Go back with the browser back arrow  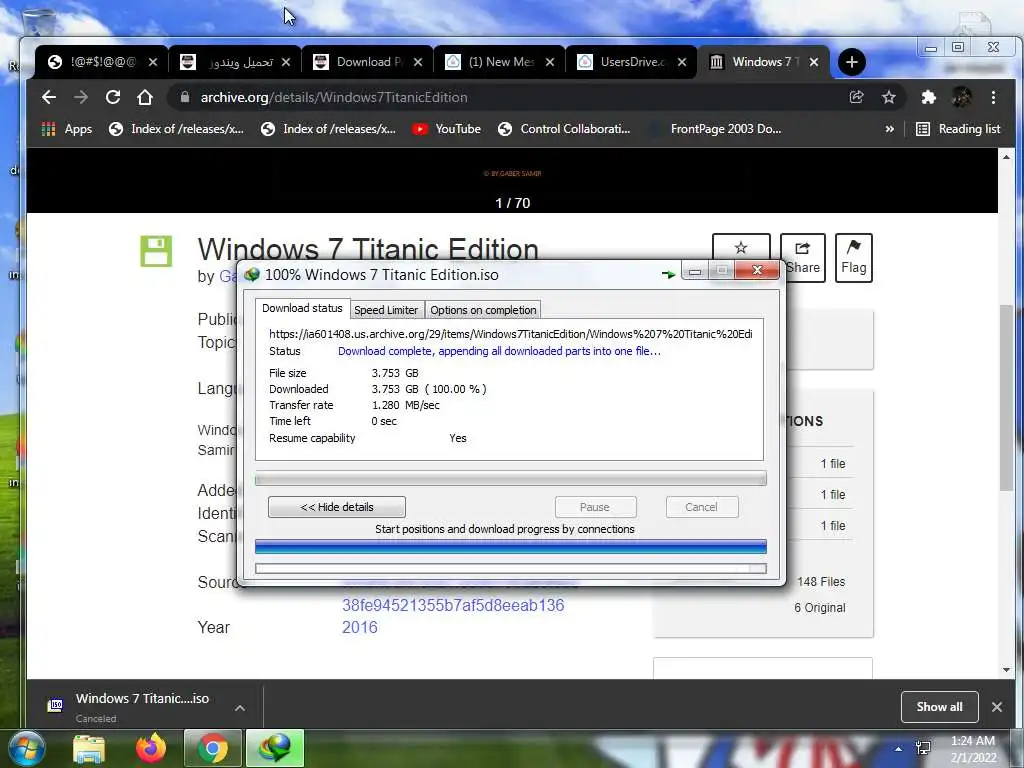[49, 97]
